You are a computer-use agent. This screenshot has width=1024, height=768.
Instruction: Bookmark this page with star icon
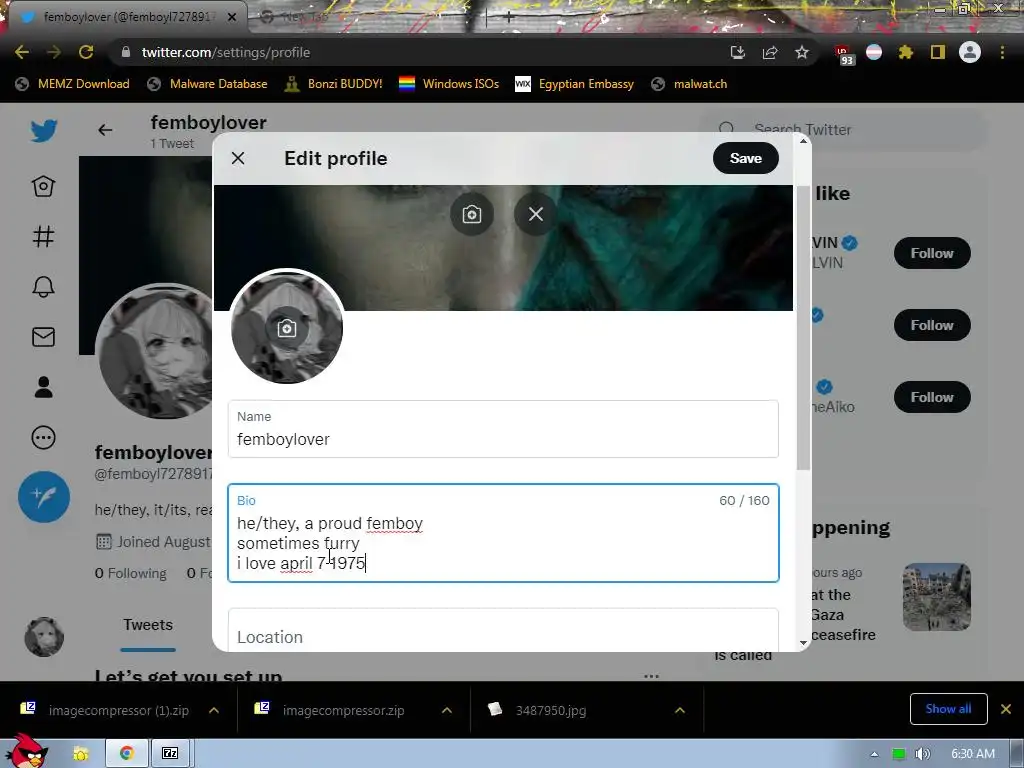[x=802, y=52]
